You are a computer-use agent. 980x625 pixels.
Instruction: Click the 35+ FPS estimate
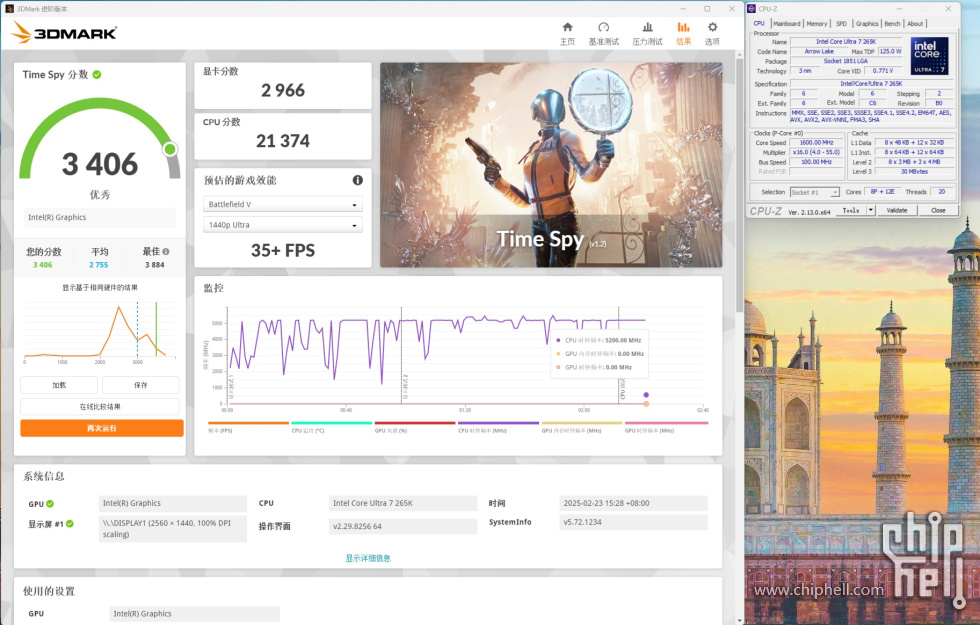[283, 251]
